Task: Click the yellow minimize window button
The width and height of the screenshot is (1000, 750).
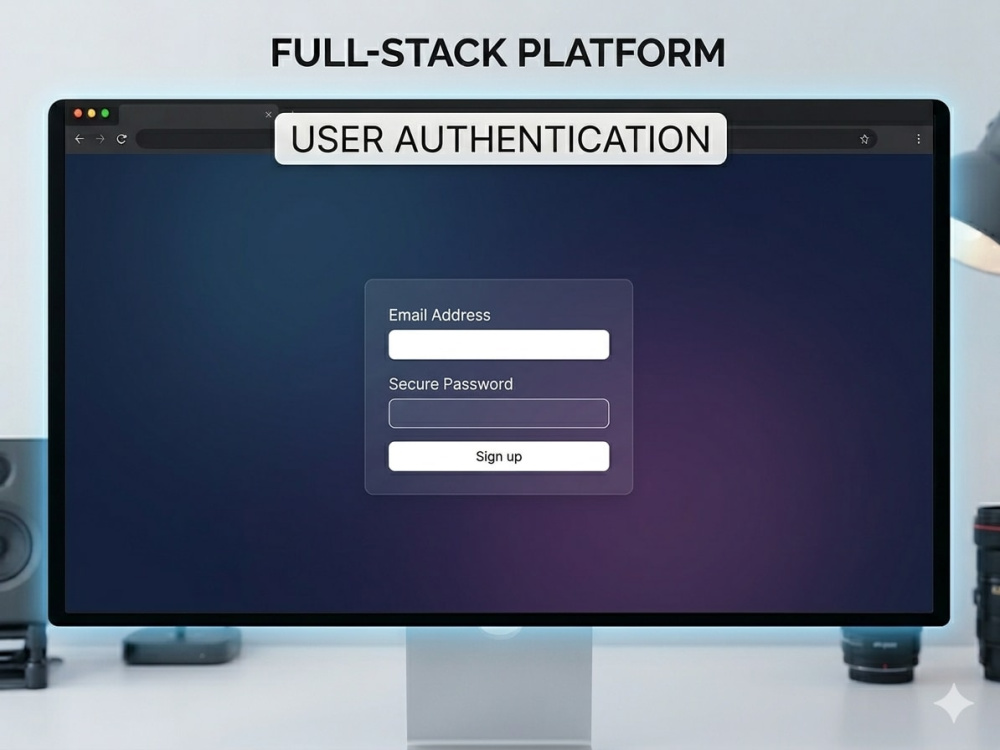Action: 92,114
